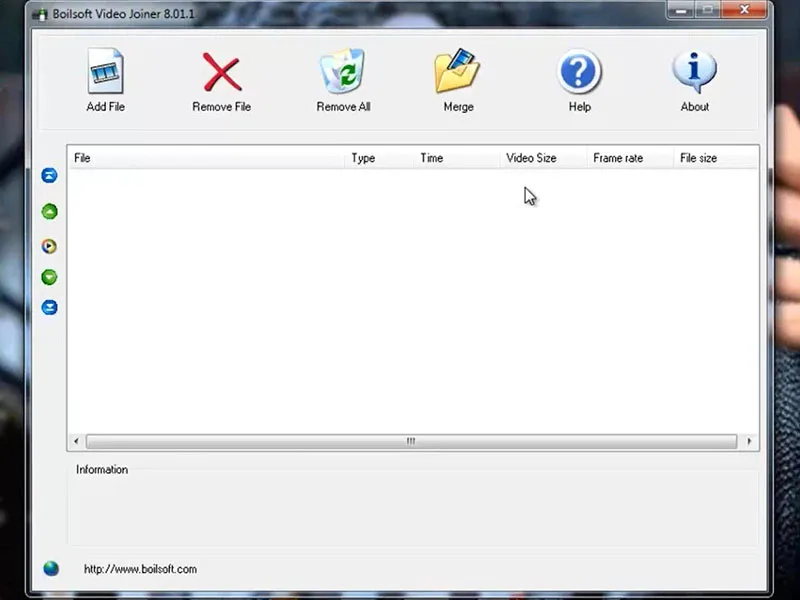The width and height of the screenshot is (800, 600).
Task: Click the scrollbar left arrow
Action: [x=77, y=441]
